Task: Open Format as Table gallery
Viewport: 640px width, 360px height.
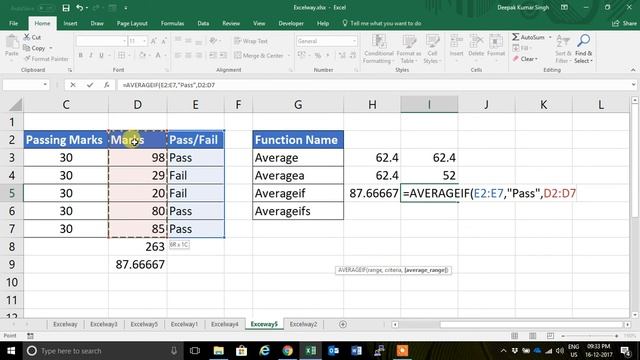Action: pyautogui.click(x=409, y=49)
